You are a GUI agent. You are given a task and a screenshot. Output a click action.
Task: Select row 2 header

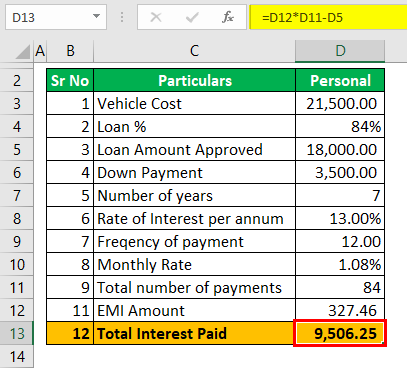pos(17,81)
